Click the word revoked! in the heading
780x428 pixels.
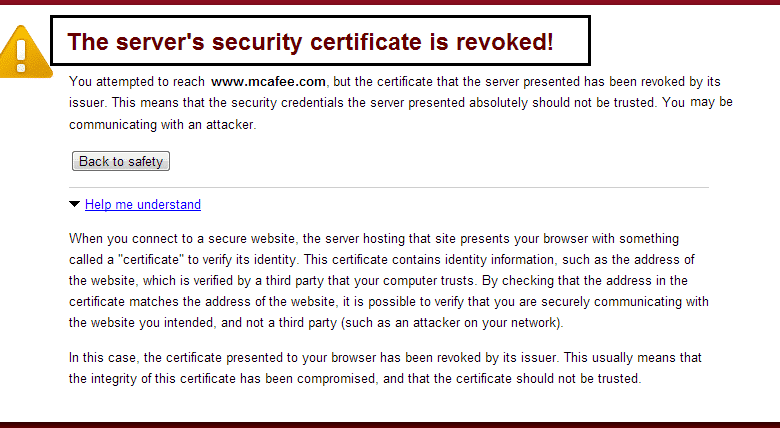[504, 42]
